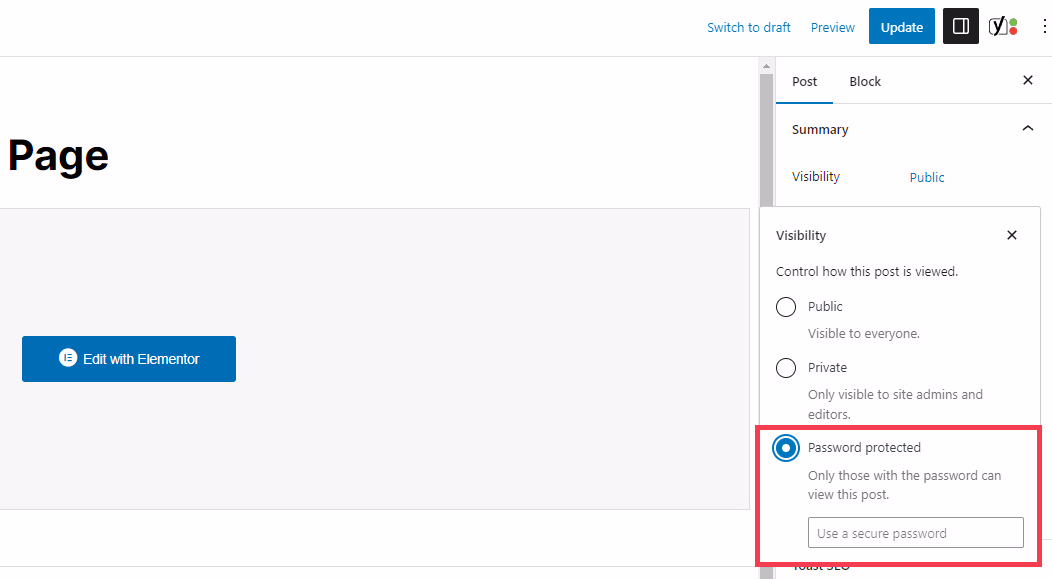Select the Public visibility option

tap(786, 306)
